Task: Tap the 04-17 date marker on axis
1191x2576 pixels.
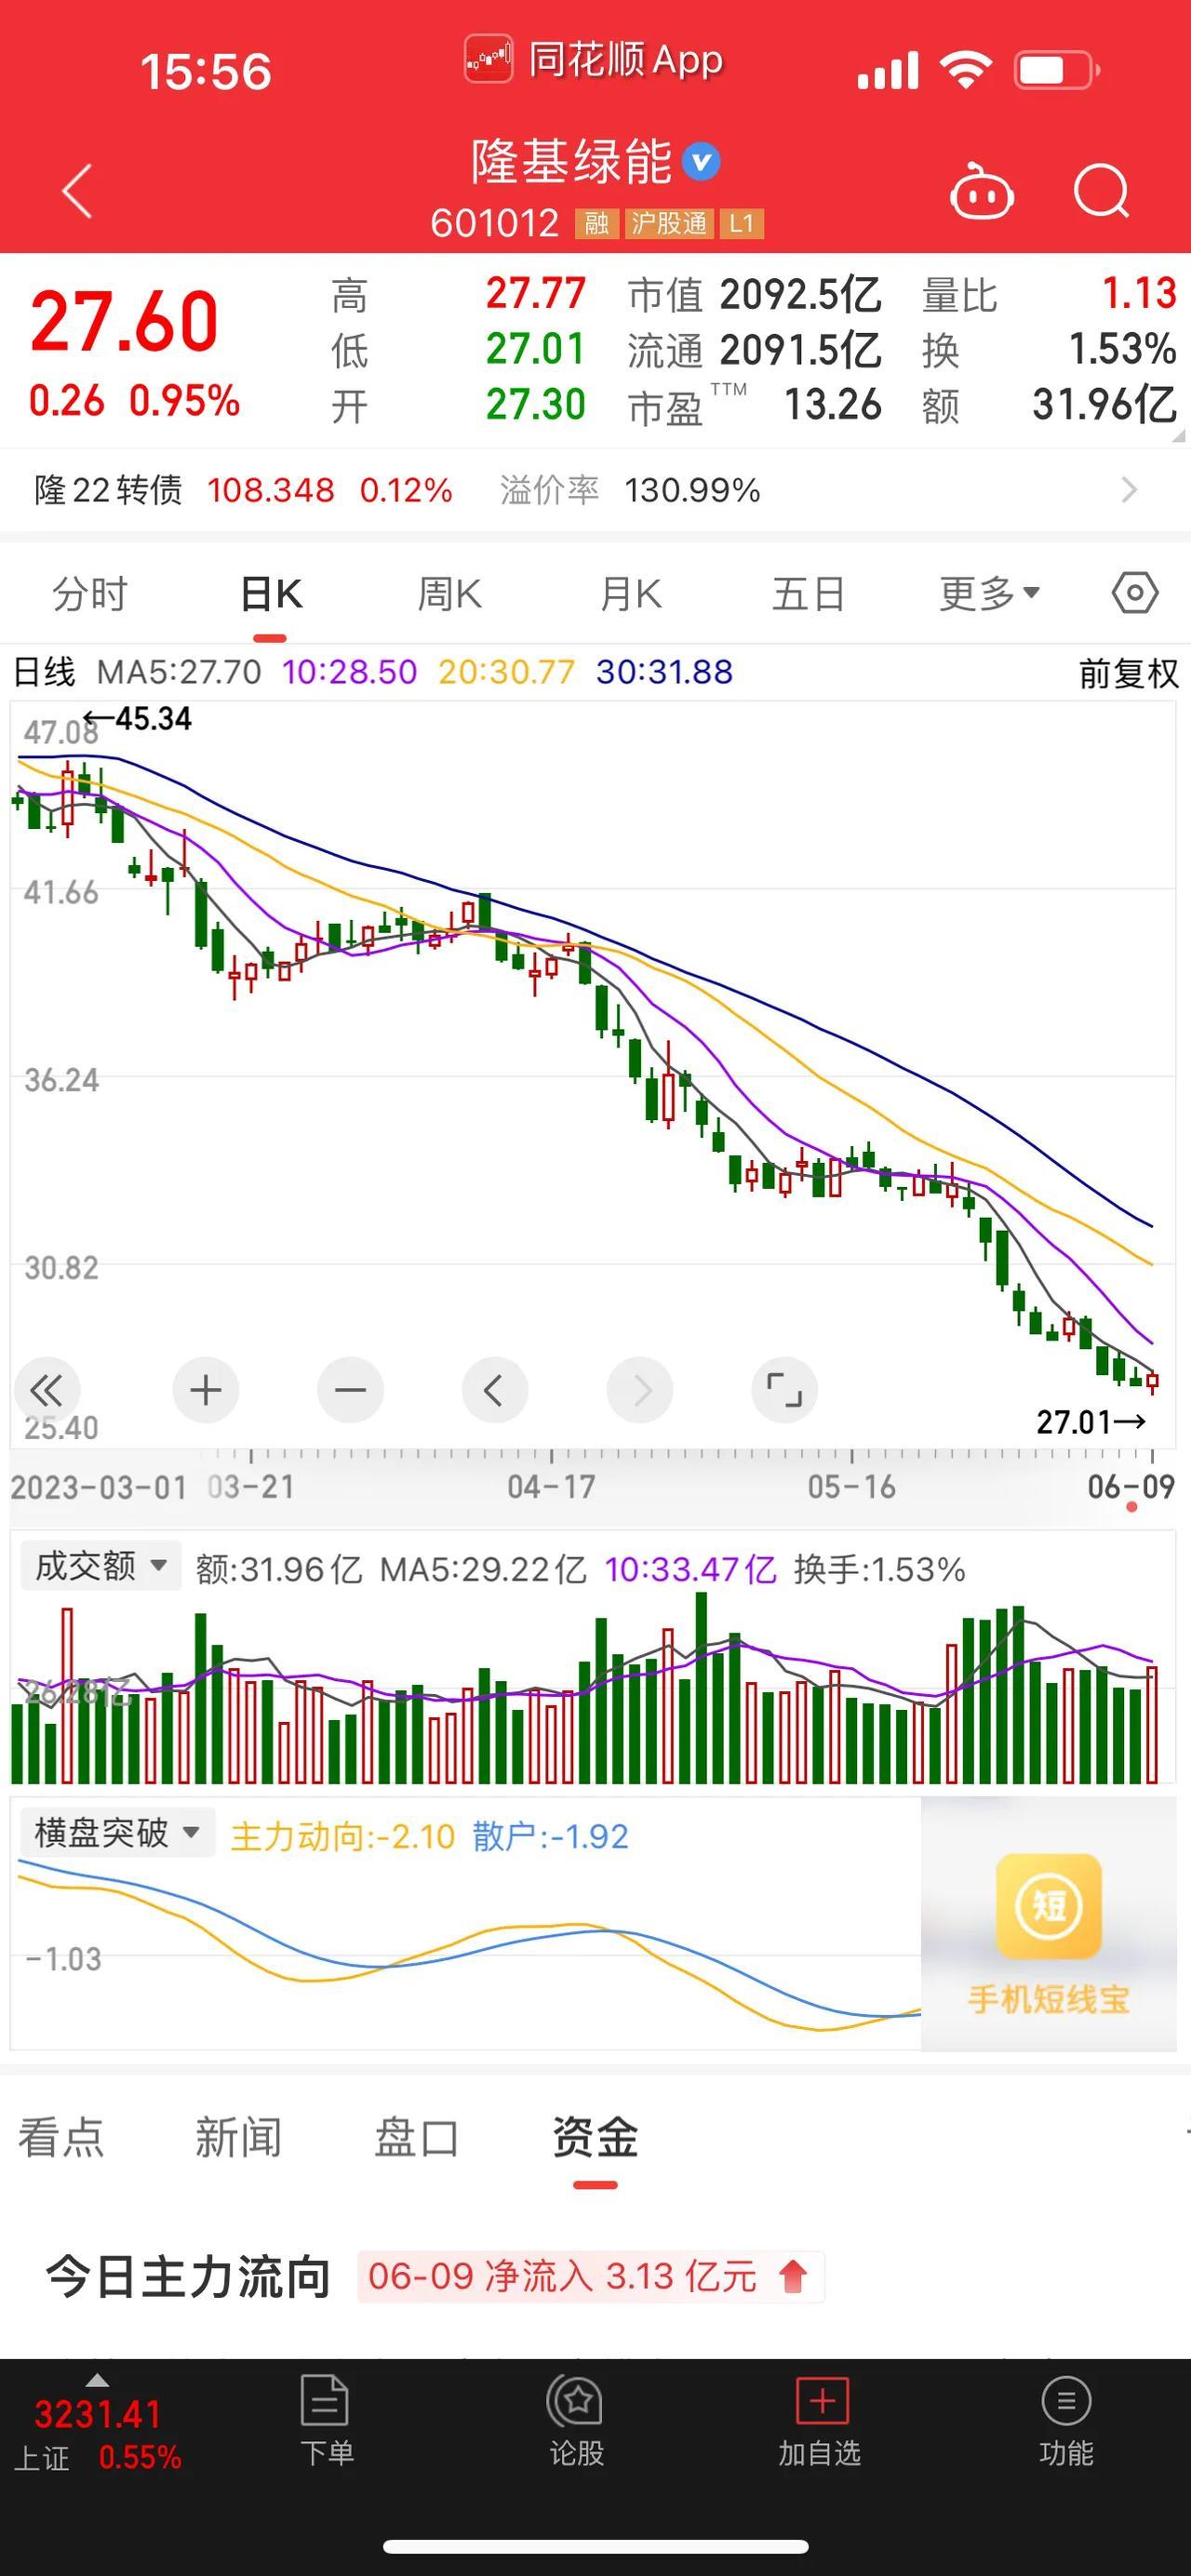Action: 551,1487
